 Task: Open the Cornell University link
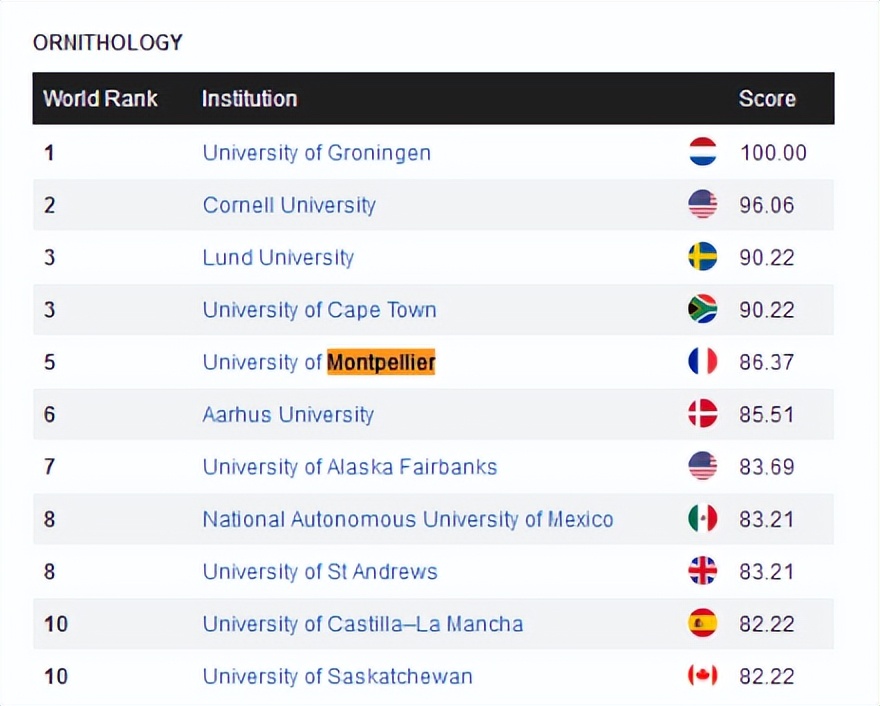[x=289, y=205]
